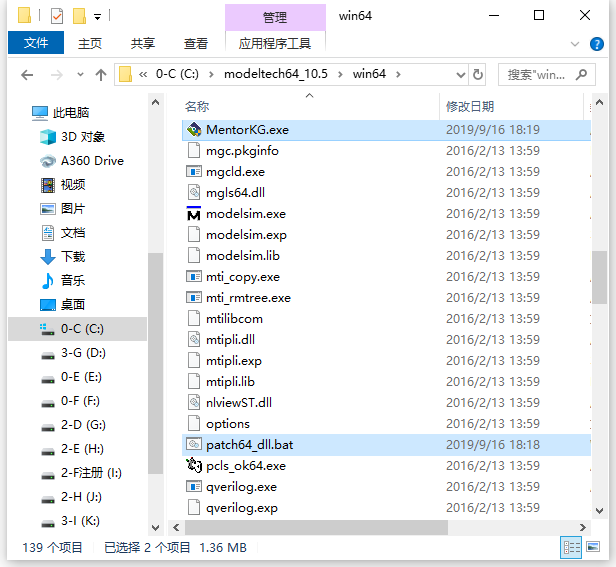
Task: Click the modelsim.exe M icon
Action: [x=194, y=214]
